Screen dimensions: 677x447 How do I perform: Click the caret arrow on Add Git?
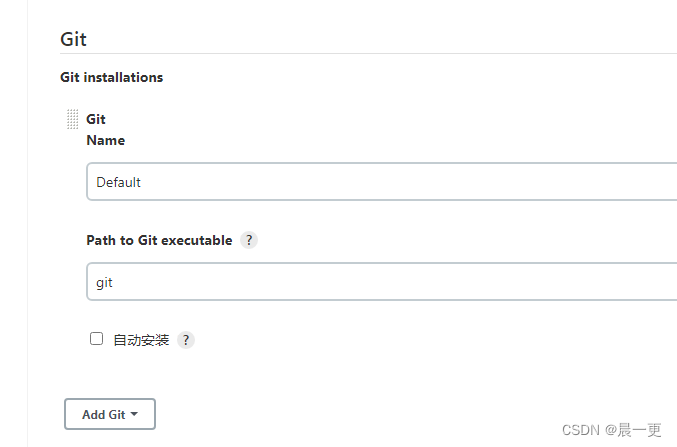(134, 414)
